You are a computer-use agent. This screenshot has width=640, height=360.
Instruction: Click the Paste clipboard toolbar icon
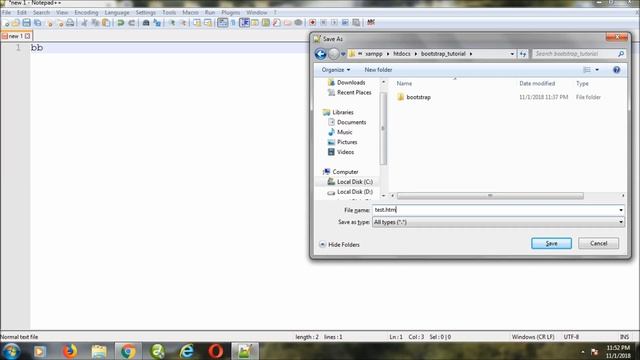[106, 23]
